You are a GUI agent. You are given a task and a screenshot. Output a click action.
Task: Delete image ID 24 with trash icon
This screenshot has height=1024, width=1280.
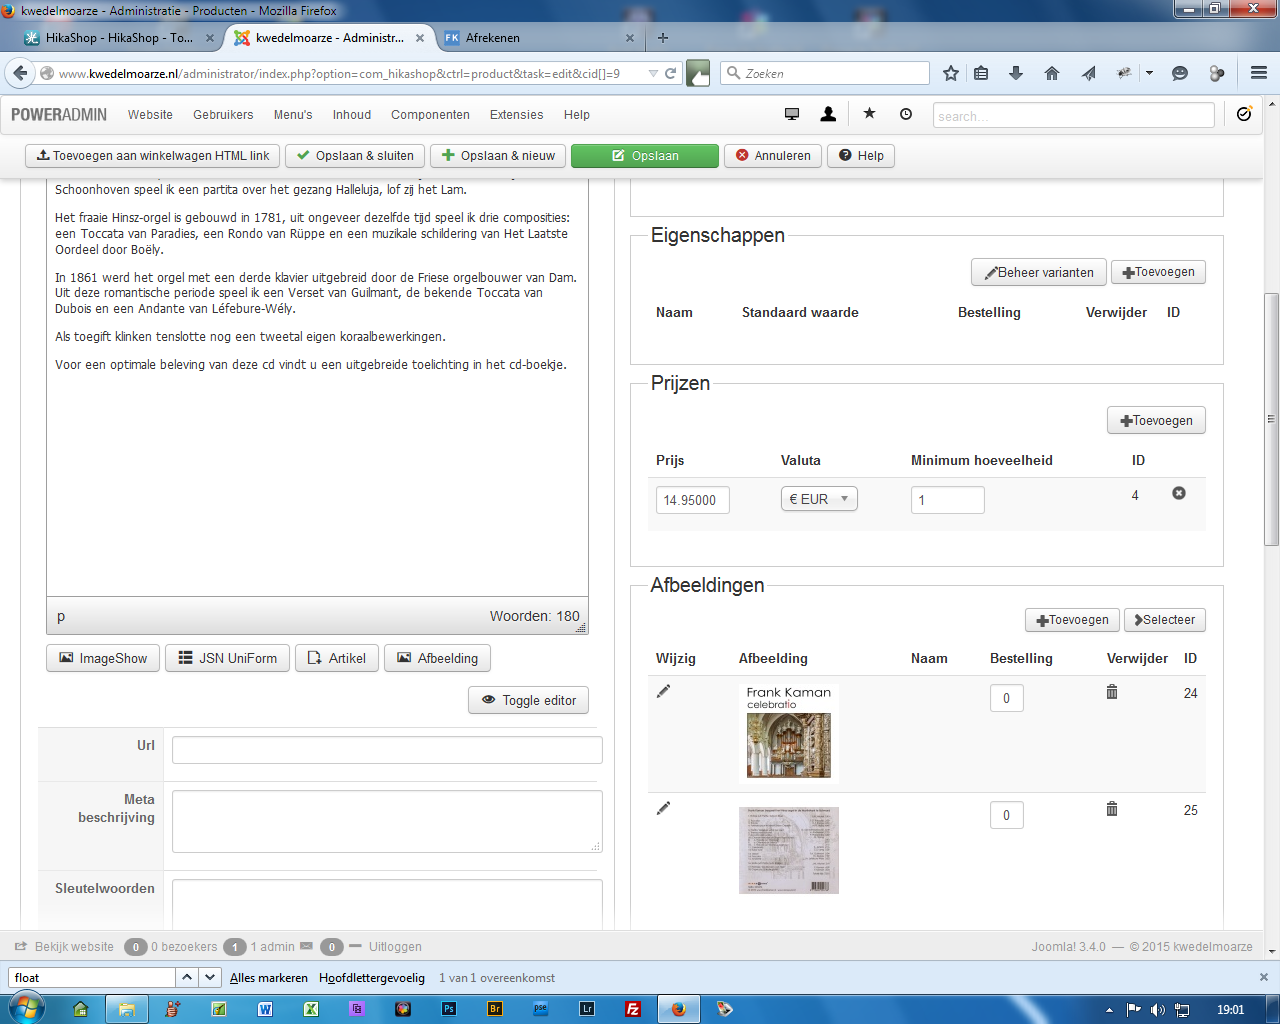(1112, 692)
